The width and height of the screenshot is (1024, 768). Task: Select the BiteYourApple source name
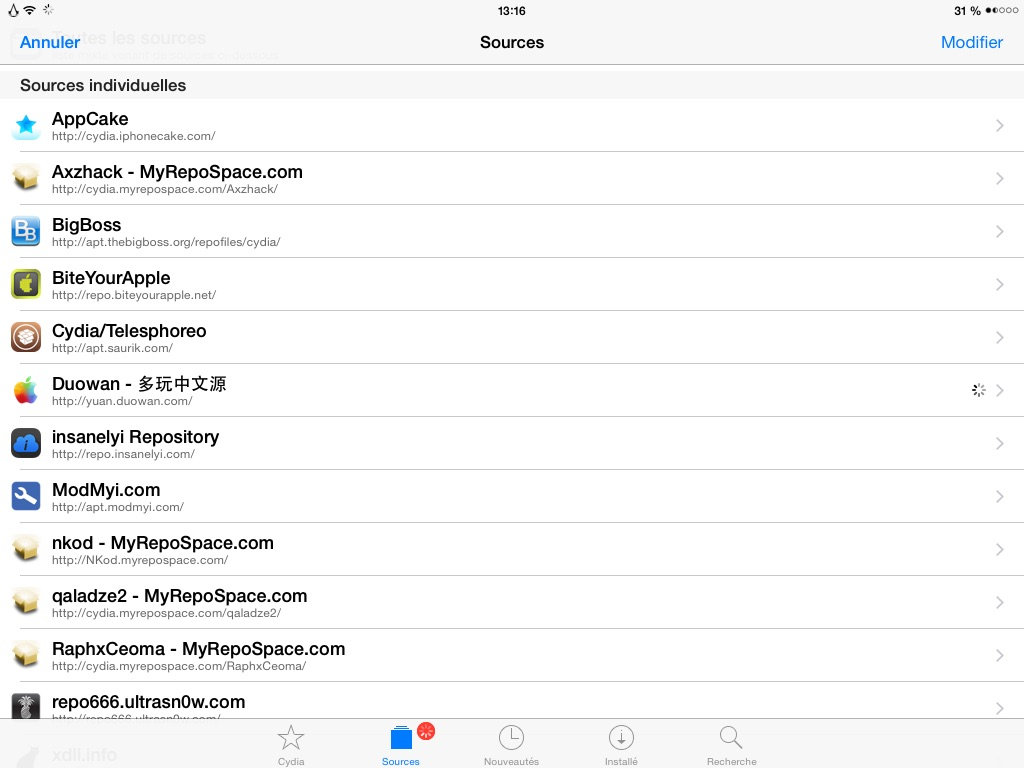click(111, 278)
